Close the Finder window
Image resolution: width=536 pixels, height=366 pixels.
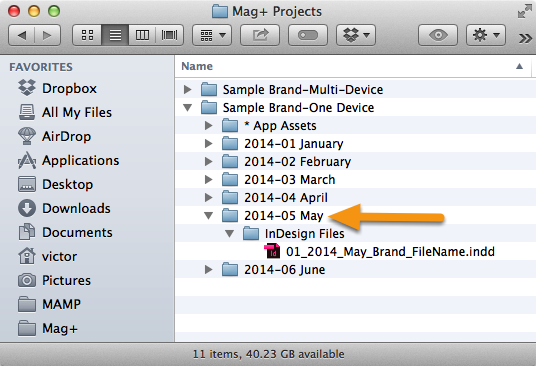pyautogui.click(x=14, y=11)
